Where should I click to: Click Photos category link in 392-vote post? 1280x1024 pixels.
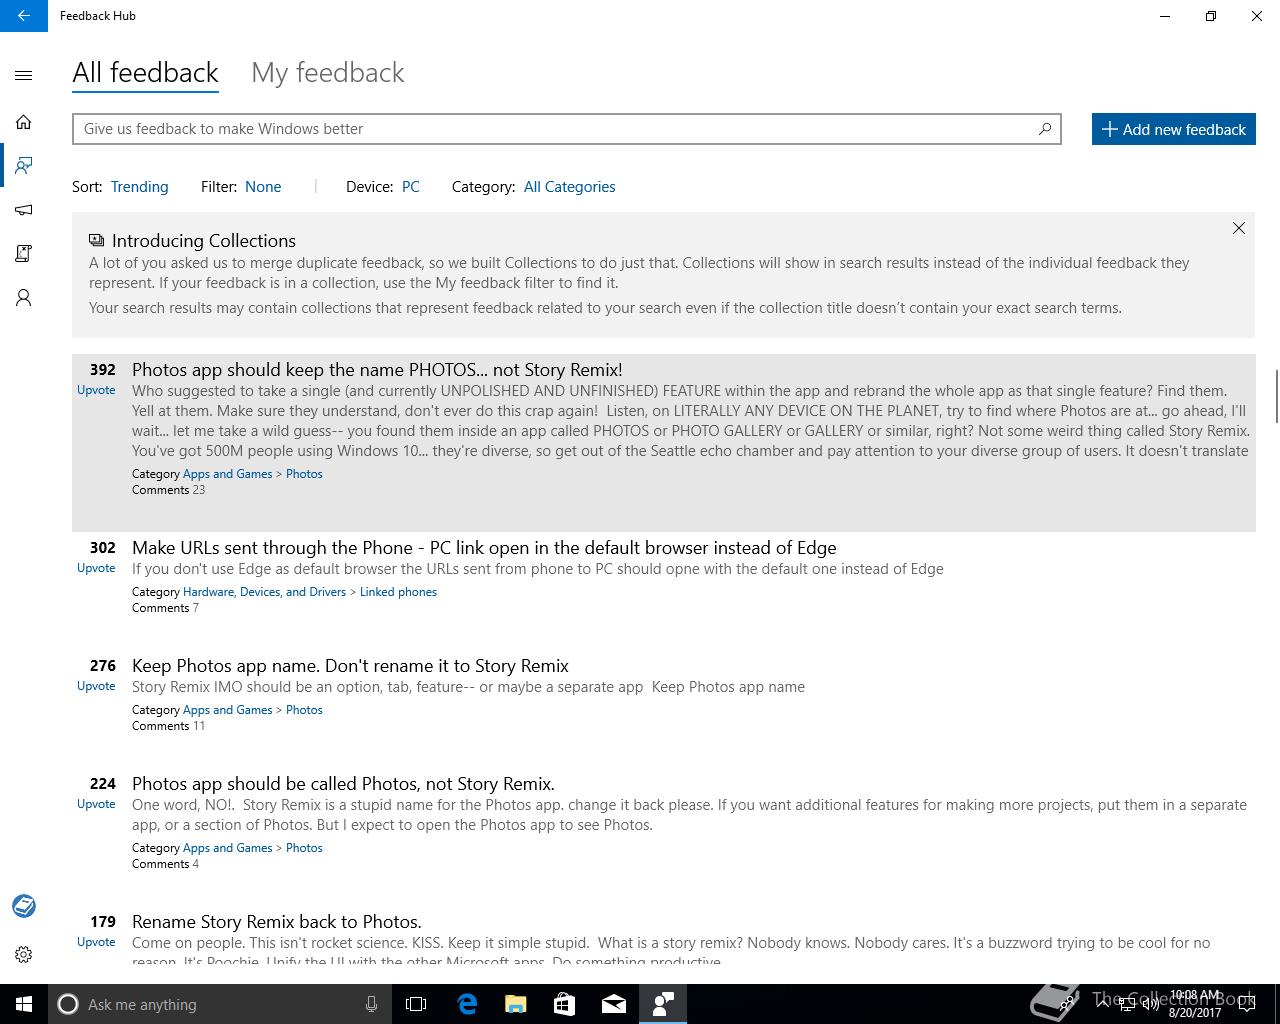click(304, 474)
